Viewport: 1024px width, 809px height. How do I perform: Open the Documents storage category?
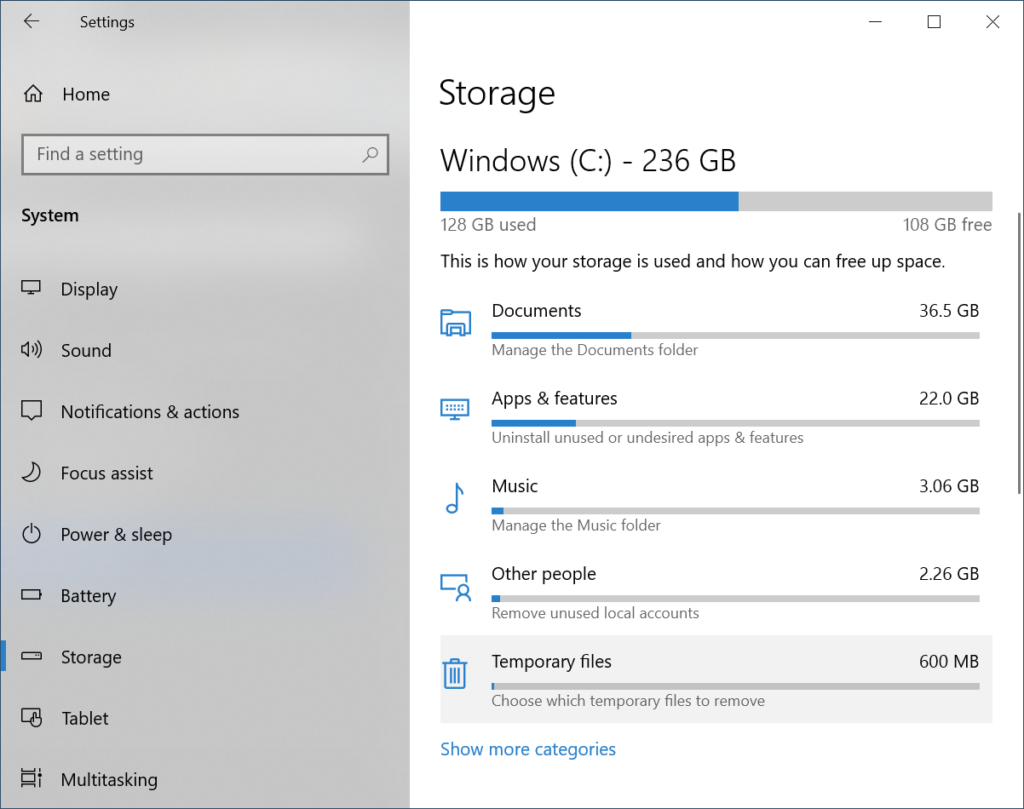pyautogui.click(x=716, y=329)
